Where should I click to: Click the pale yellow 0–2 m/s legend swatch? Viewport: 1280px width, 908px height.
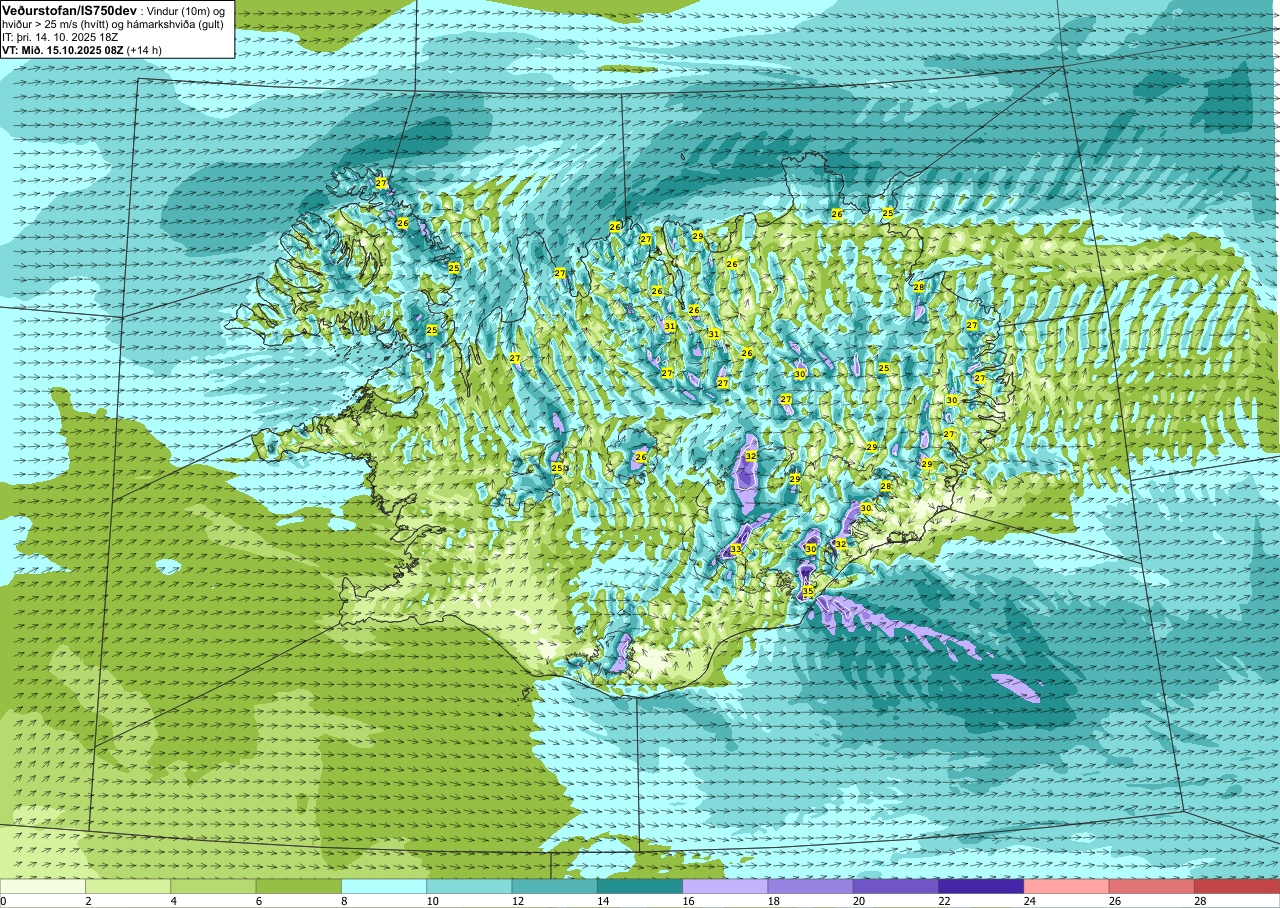coord(43,886)
